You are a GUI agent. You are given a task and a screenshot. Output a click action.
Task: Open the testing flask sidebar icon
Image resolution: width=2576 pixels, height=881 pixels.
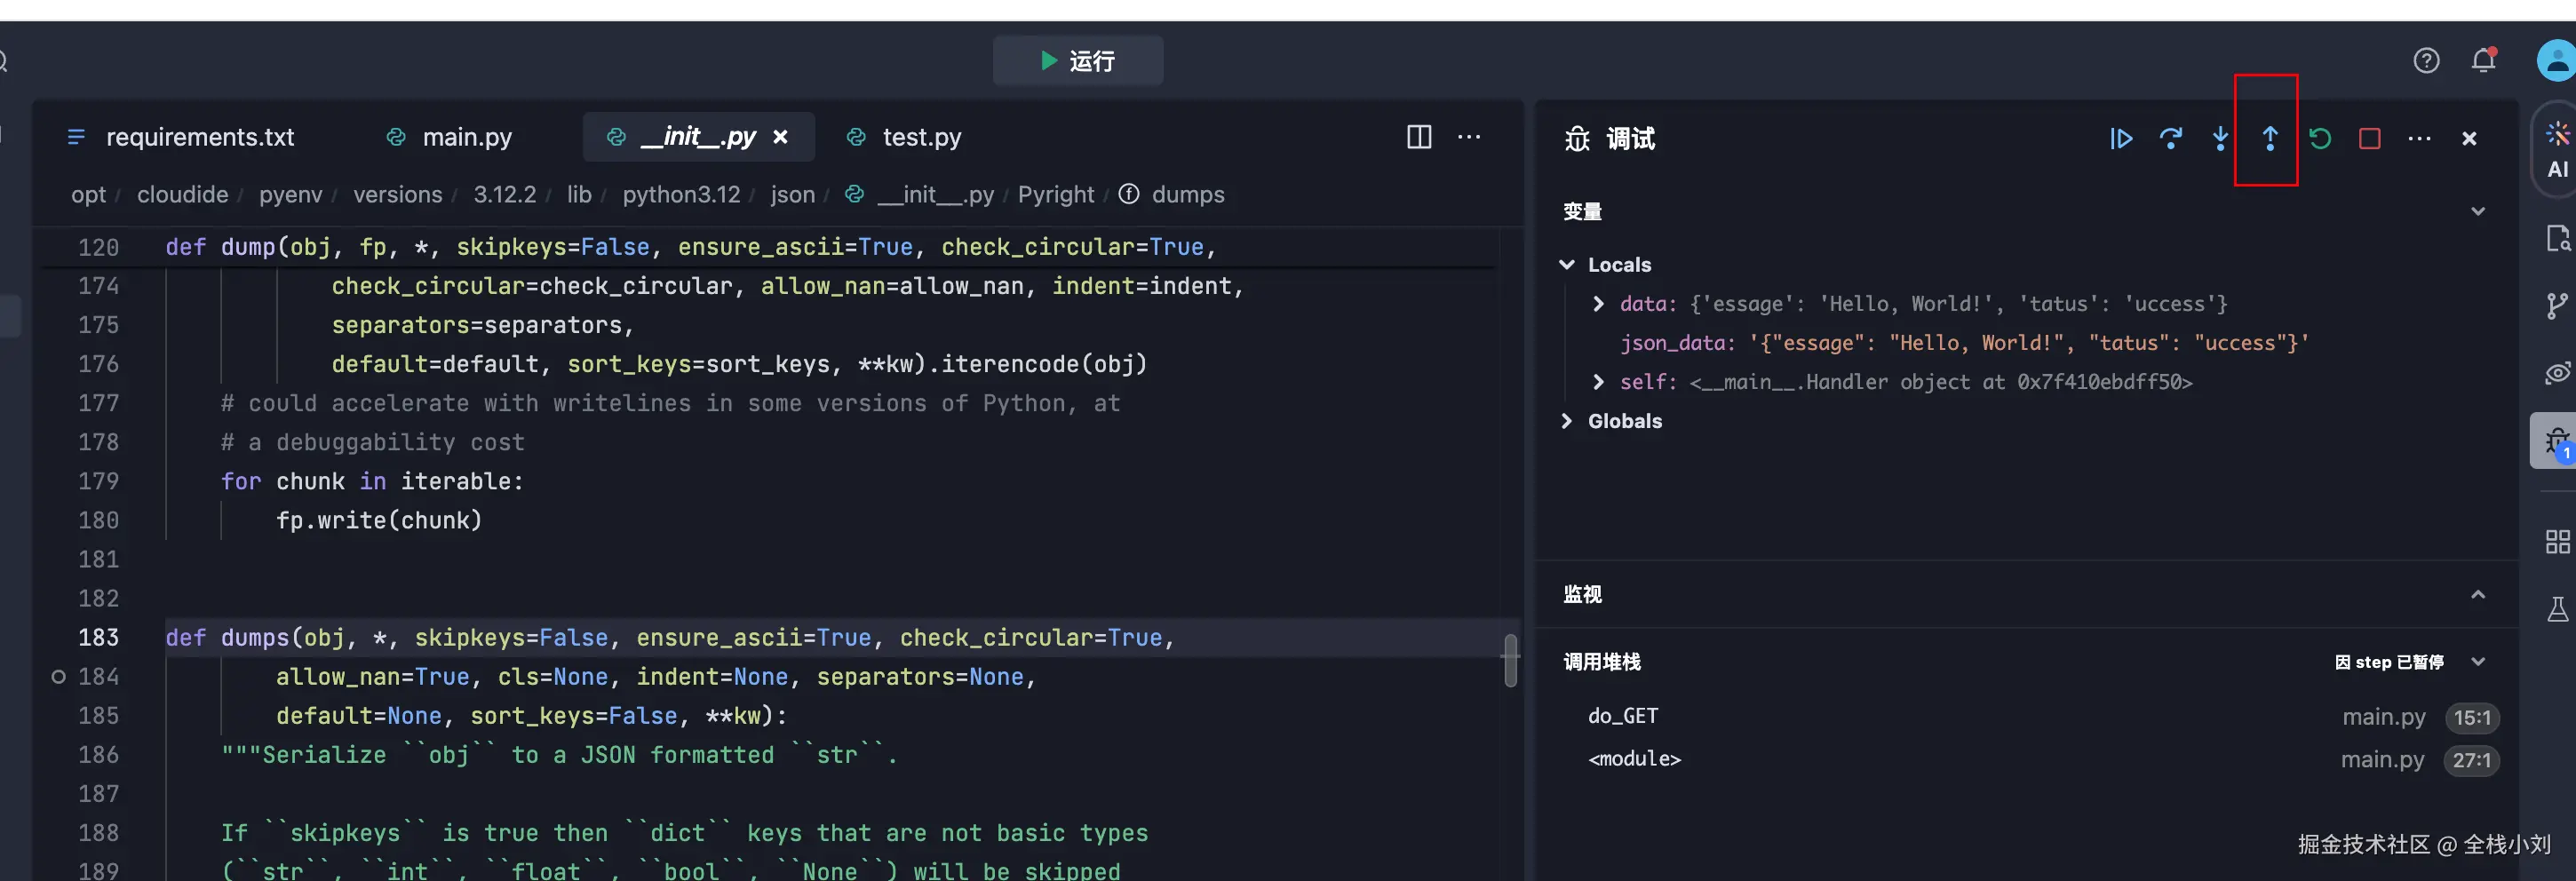click(x=2557, y=609)
